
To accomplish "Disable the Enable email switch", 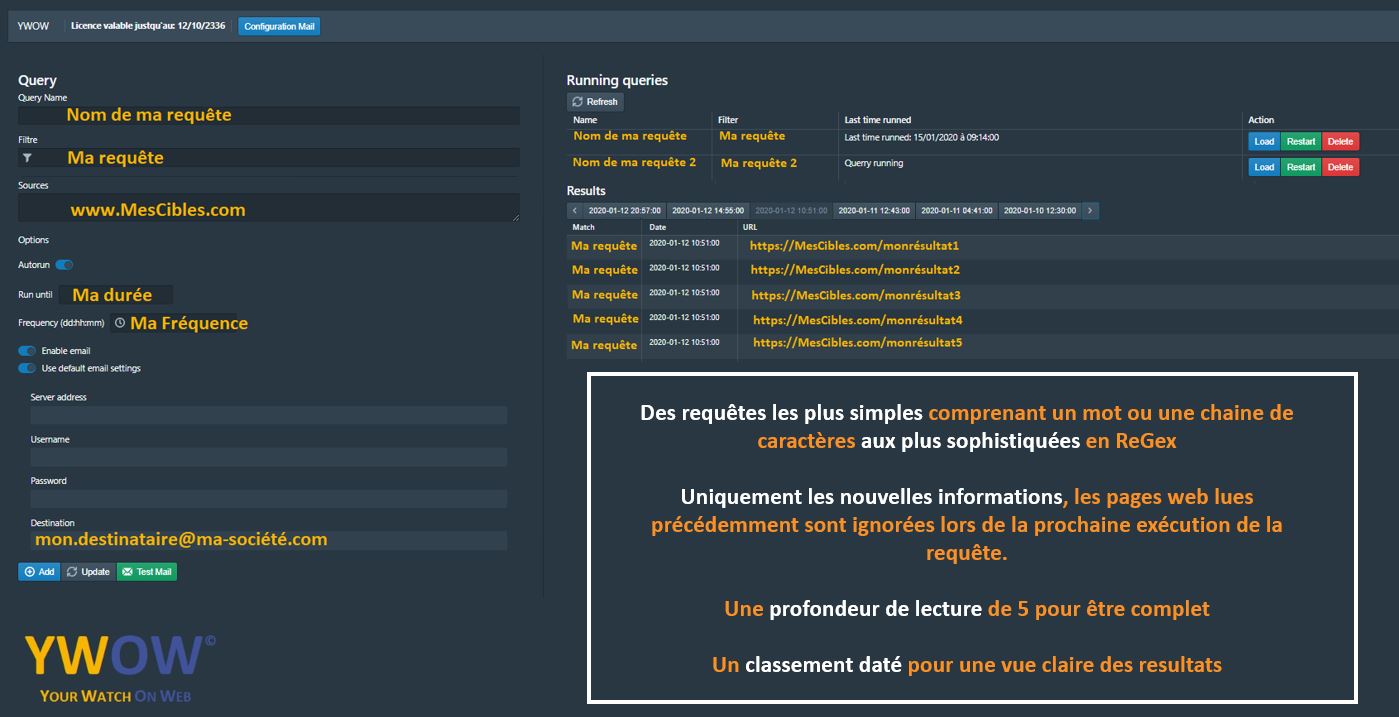I will pos(27,351).
